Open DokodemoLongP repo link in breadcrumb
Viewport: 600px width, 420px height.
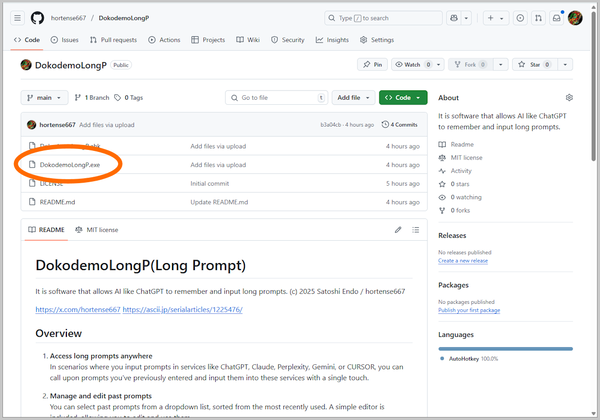[124, 18]
